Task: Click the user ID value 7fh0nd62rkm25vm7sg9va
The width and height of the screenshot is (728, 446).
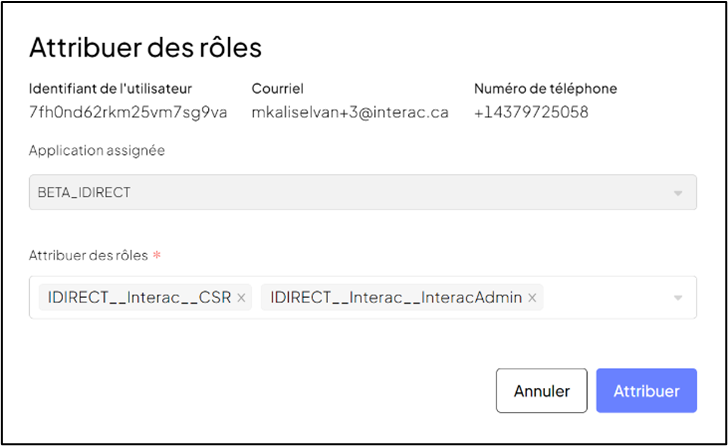Action: coord(128,112)
